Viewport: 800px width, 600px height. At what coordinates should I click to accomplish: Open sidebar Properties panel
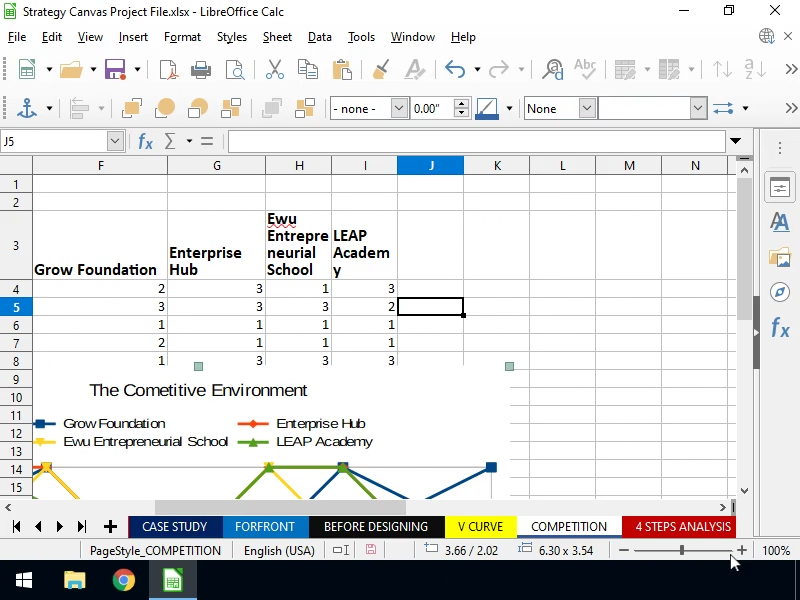point(780,188)
